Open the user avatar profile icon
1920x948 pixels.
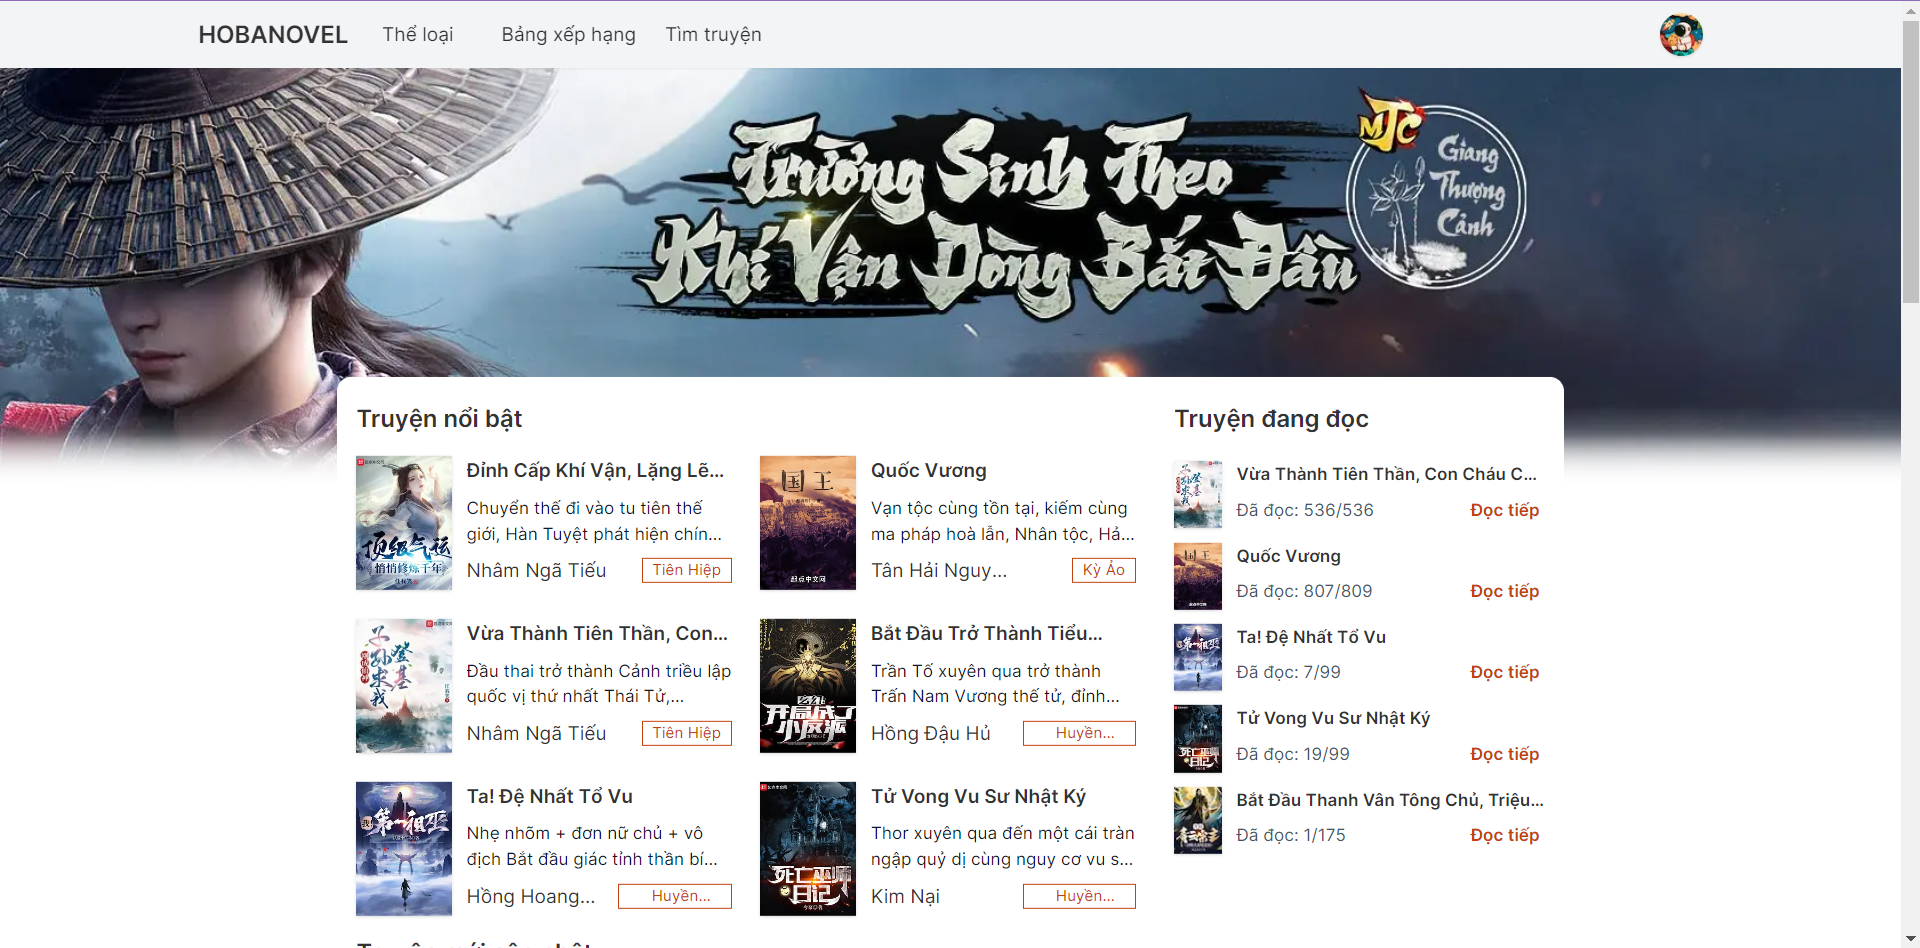coord(1681,35)
